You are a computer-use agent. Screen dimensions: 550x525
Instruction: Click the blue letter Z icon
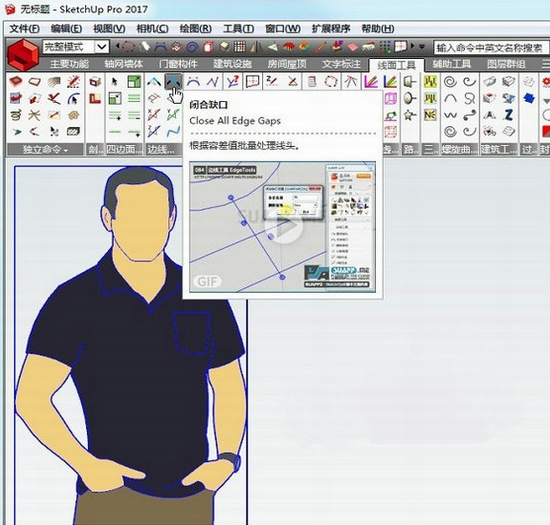509,115
